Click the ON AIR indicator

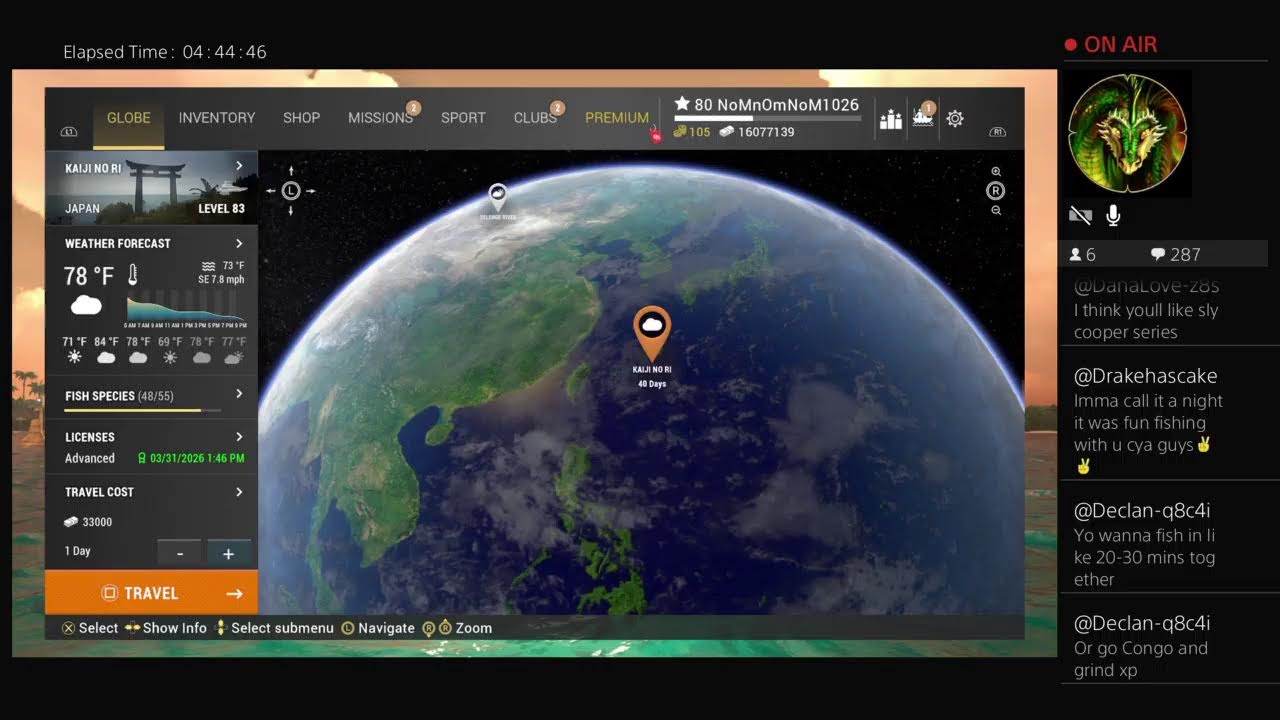point(1111,44)
